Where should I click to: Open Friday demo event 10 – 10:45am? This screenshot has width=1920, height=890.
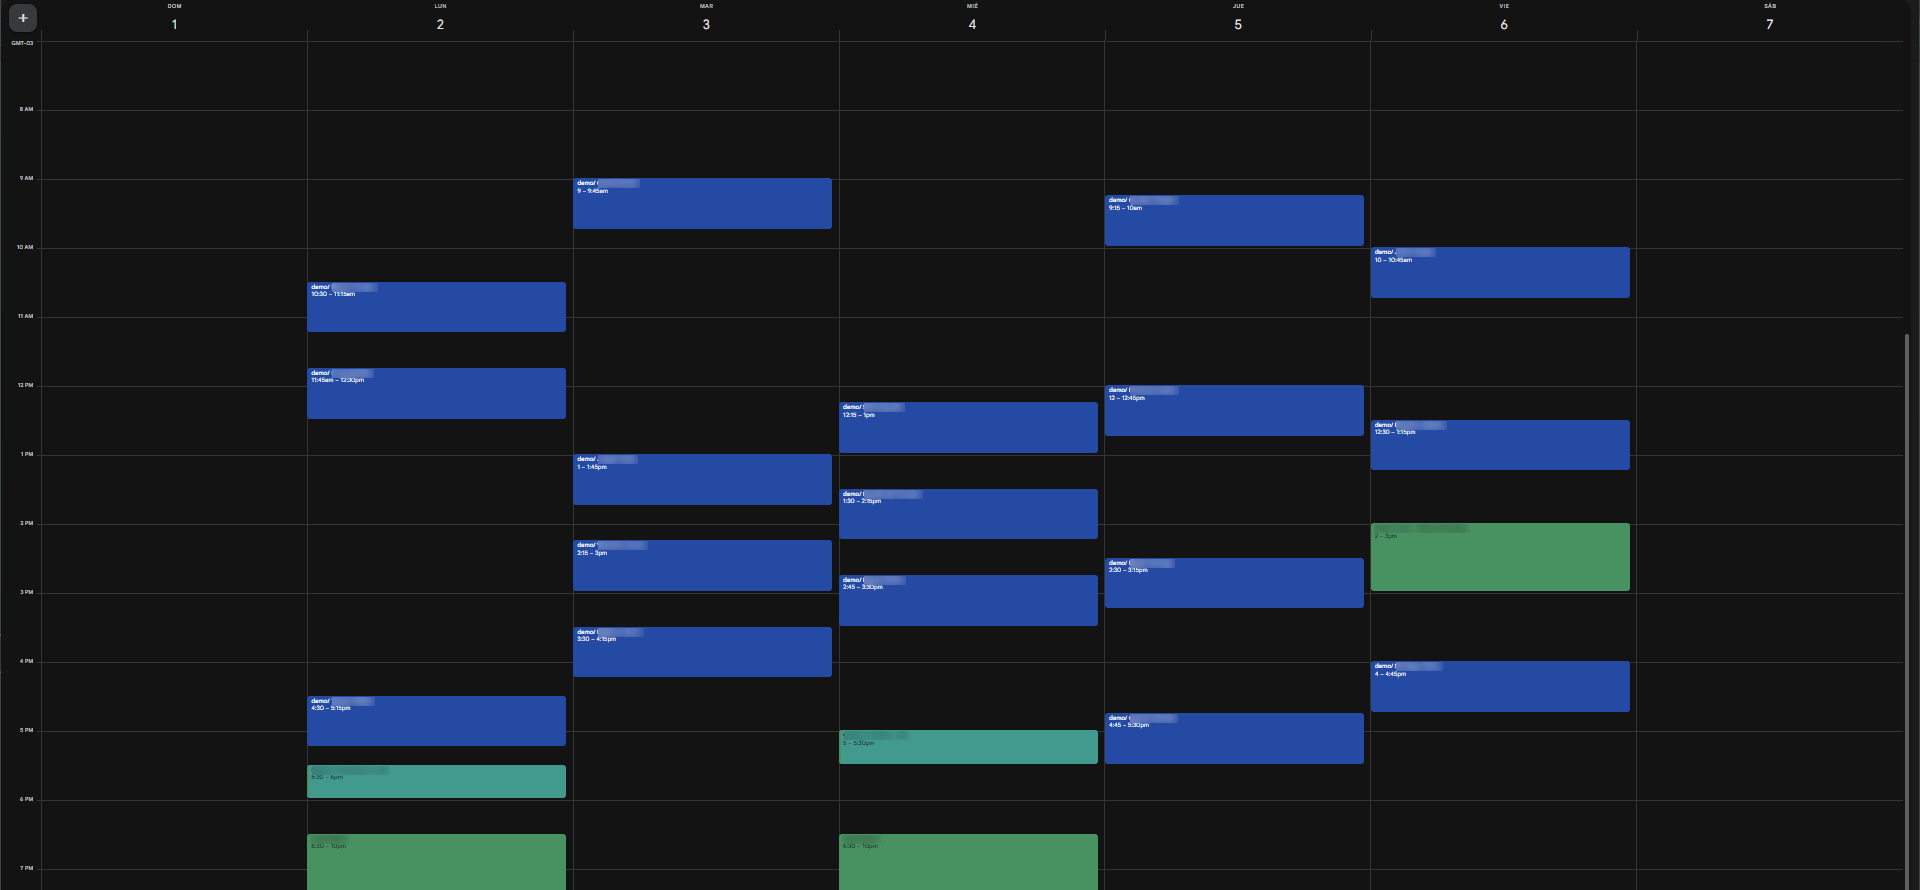coord(1500,272)
